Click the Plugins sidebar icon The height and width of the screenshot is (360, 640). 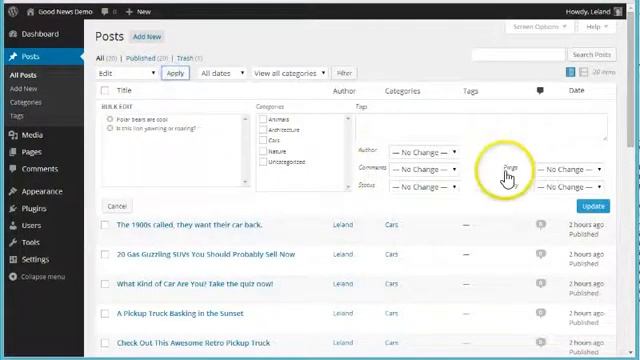[x=13, y=208]
